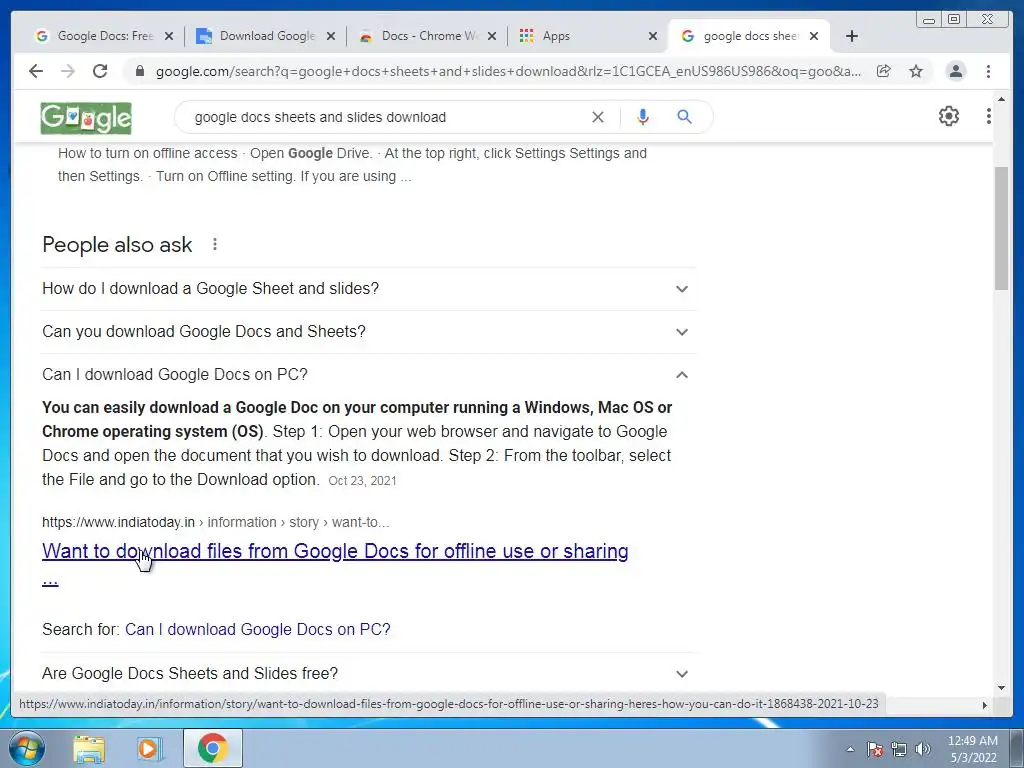Click Search for: Can I download Google Docs on PC

tap(257, 630)
